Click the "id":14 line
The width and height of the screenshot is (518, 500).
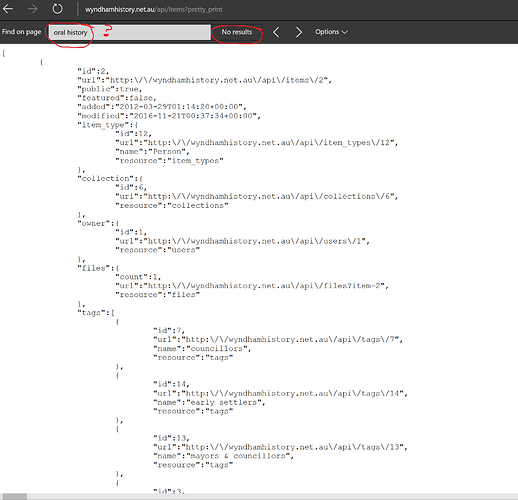point(171,384)
